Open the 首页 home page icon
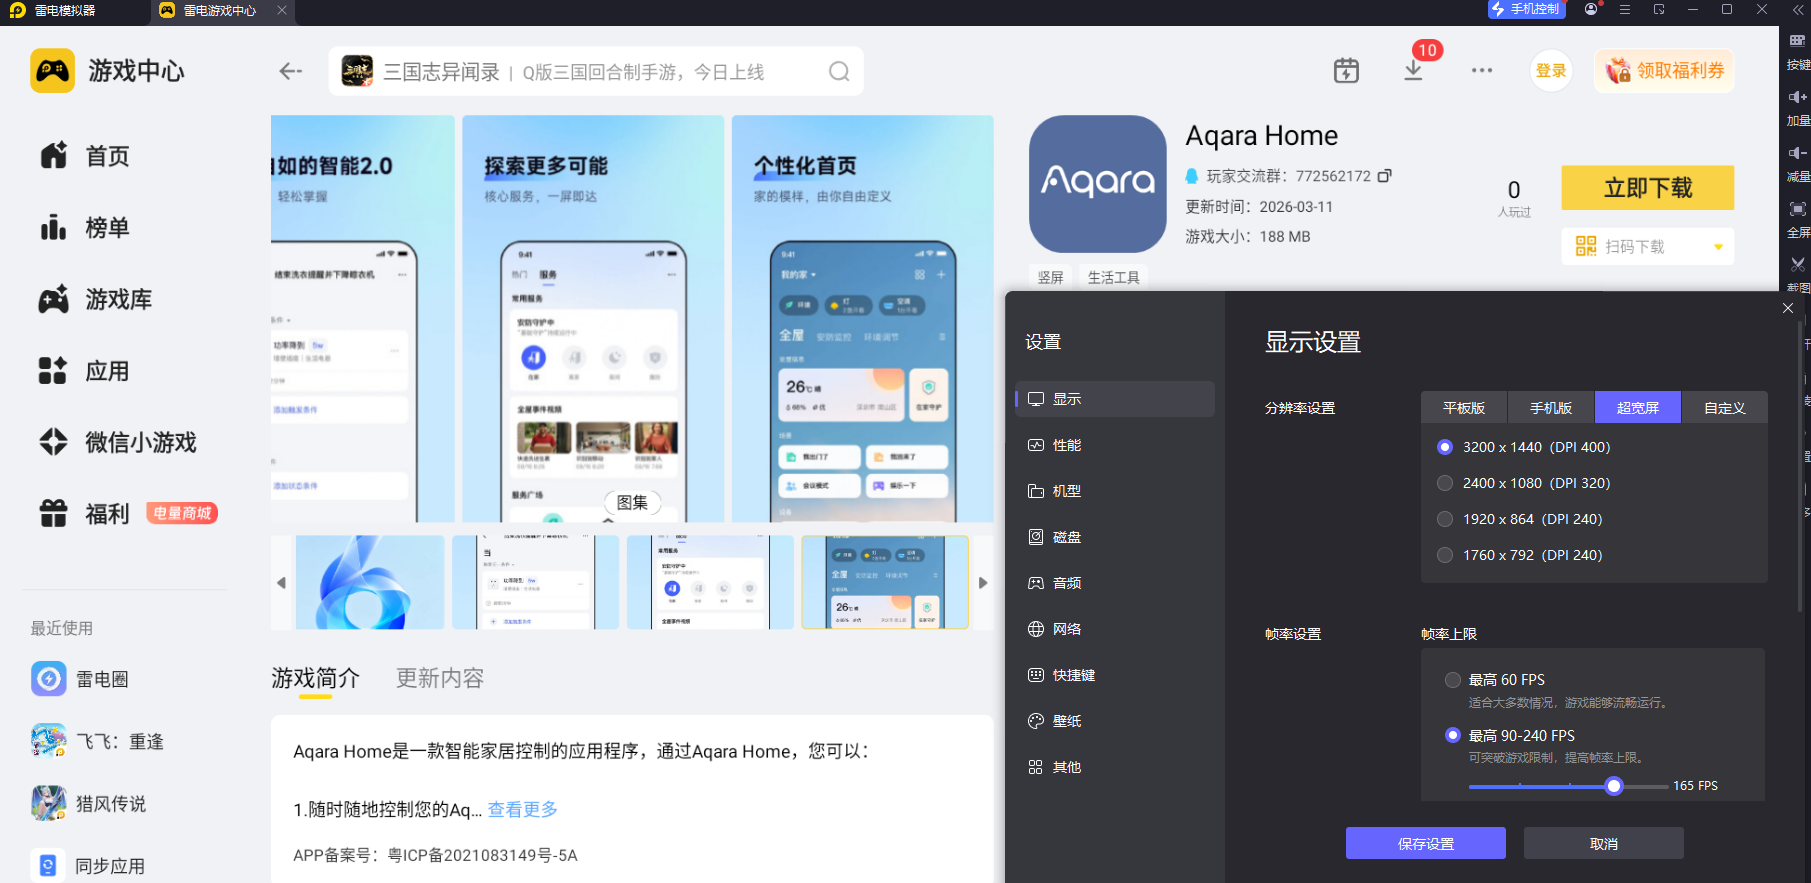1811x883 pixels. (54, 156)
